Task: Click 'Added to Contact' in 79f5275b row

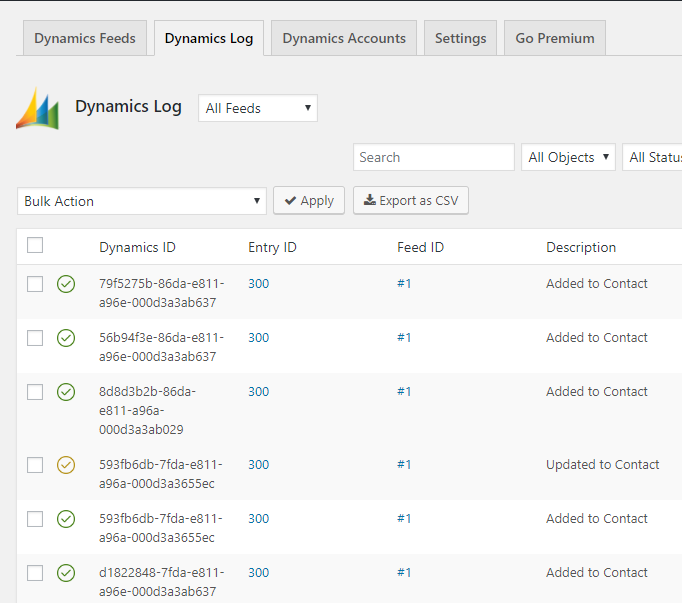Action: [597, 284]
